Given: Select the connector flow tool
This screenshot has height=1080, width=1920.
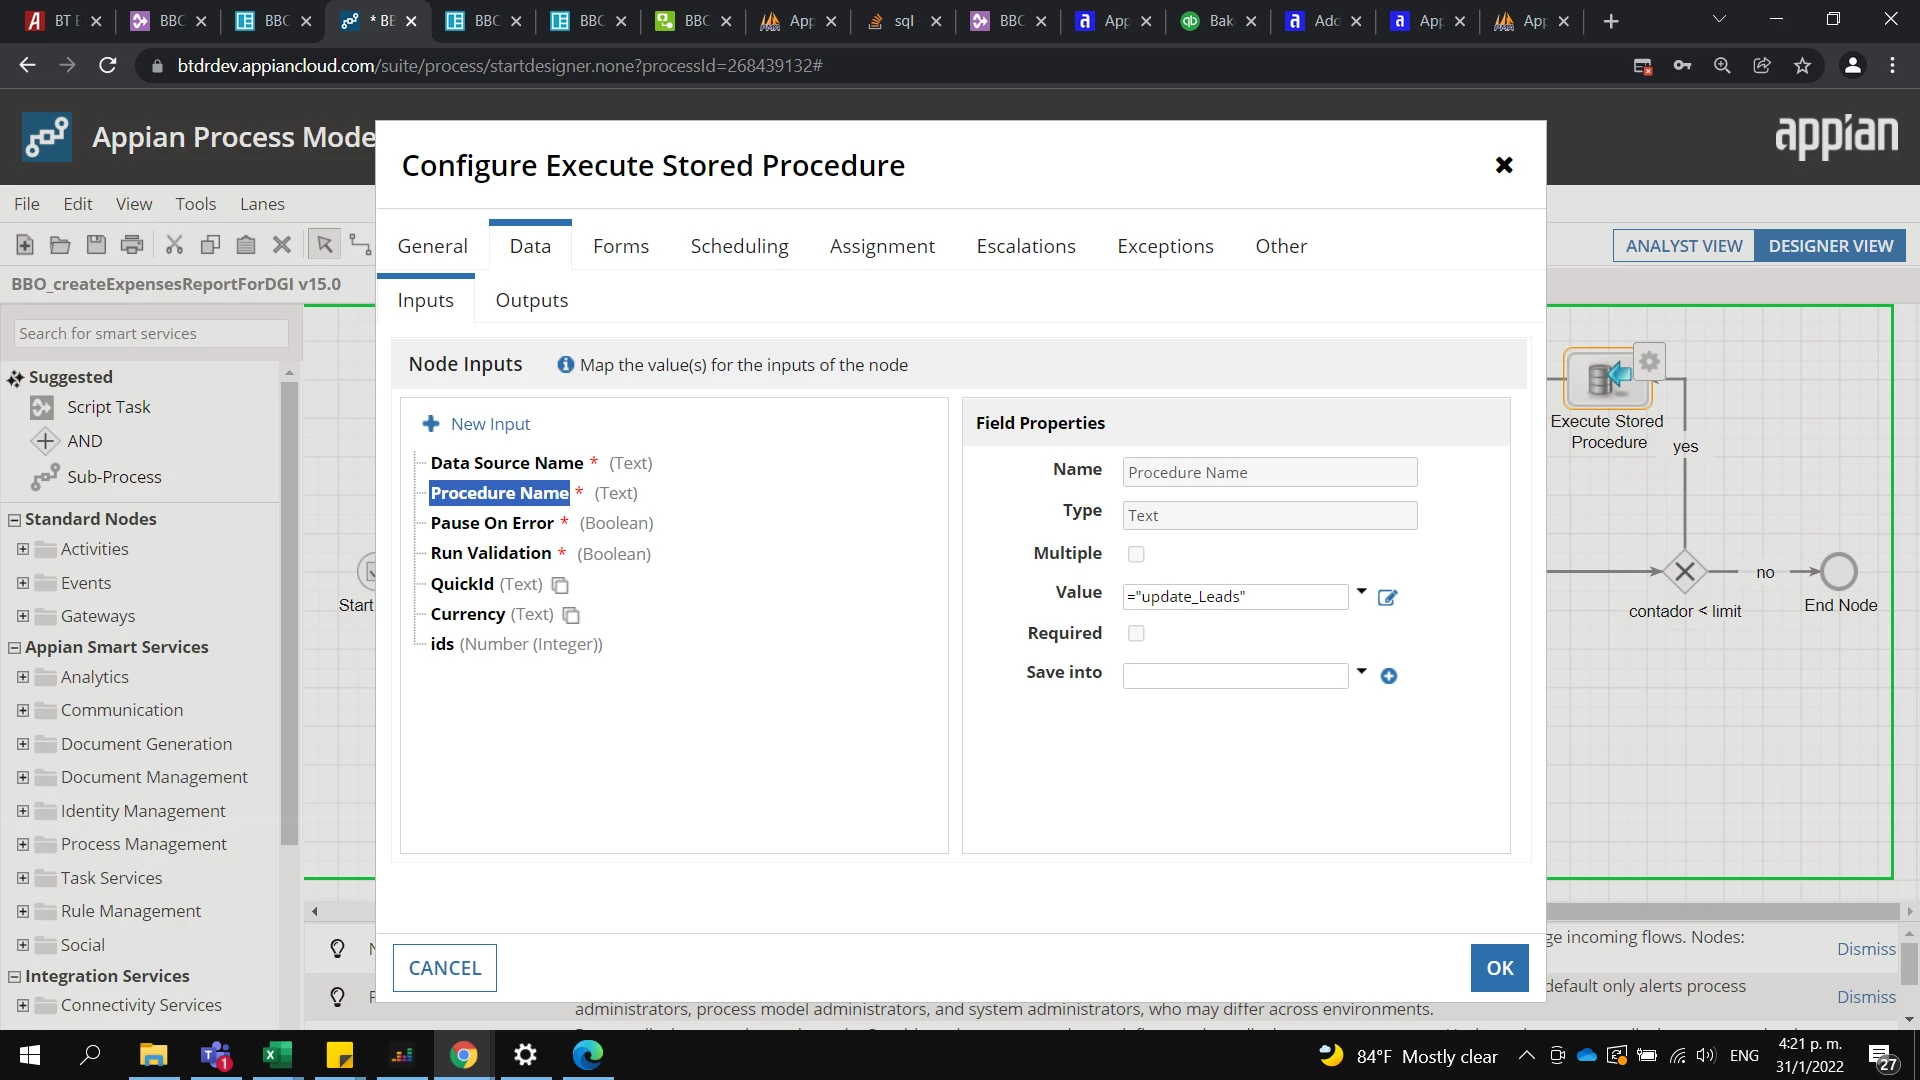Looking at the screenshot, I should [x=359, y=245].
